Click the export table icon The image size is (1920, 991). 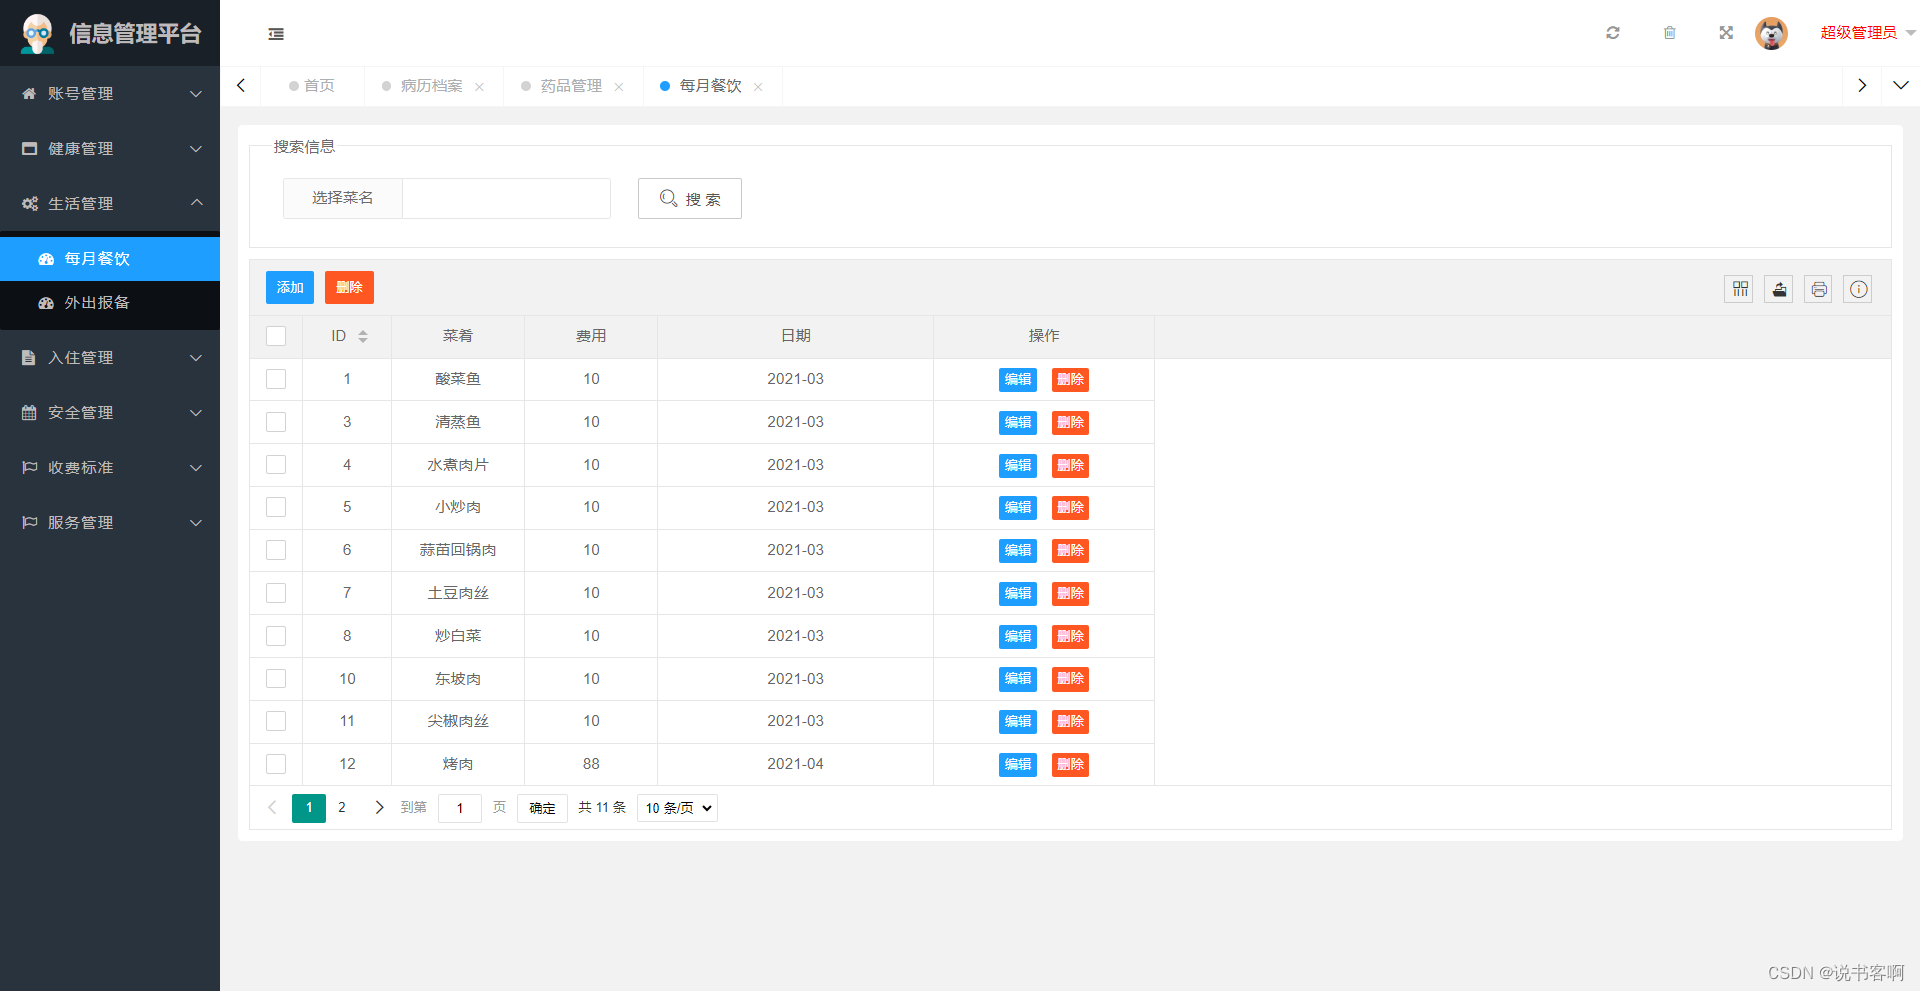[1779, 289]
